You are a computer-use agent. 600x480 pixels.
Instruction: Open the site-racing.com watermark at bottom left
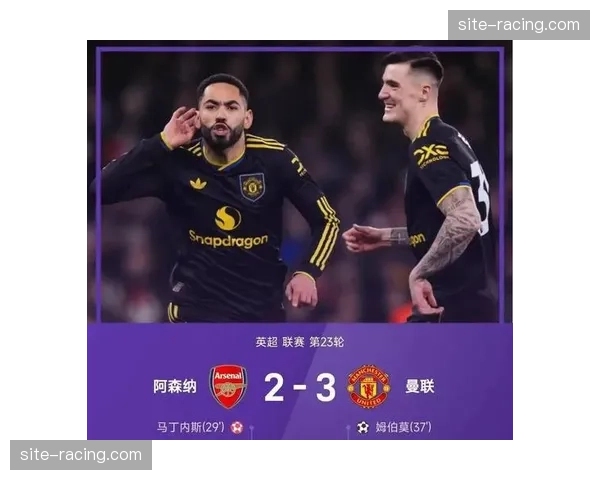[81, 455]
